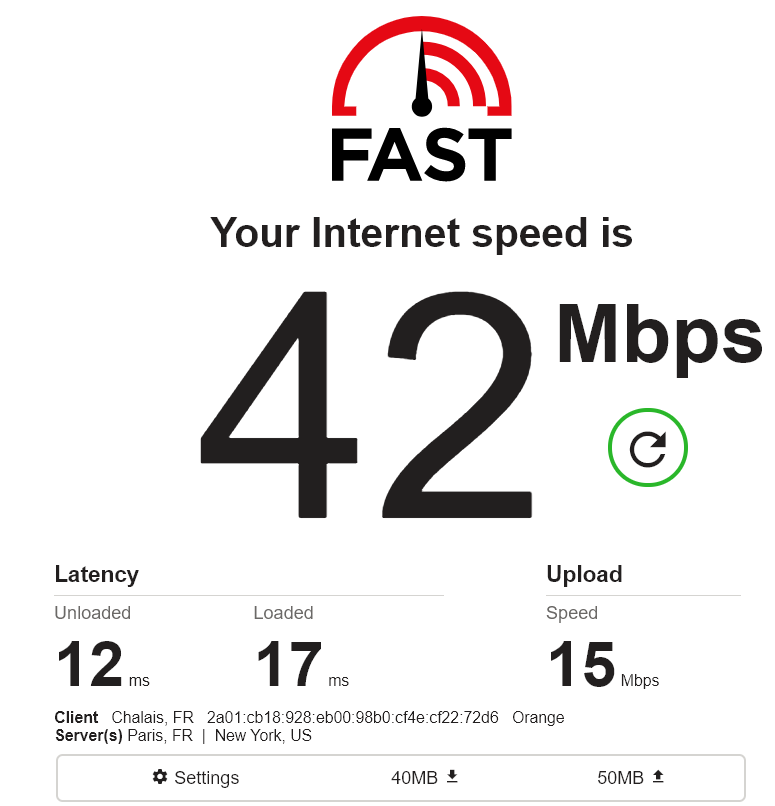Image resolution: width=775 pixels, height=806 pixels.
Task: Click the upload arrow icon beside 50MB
Action: 658,776
